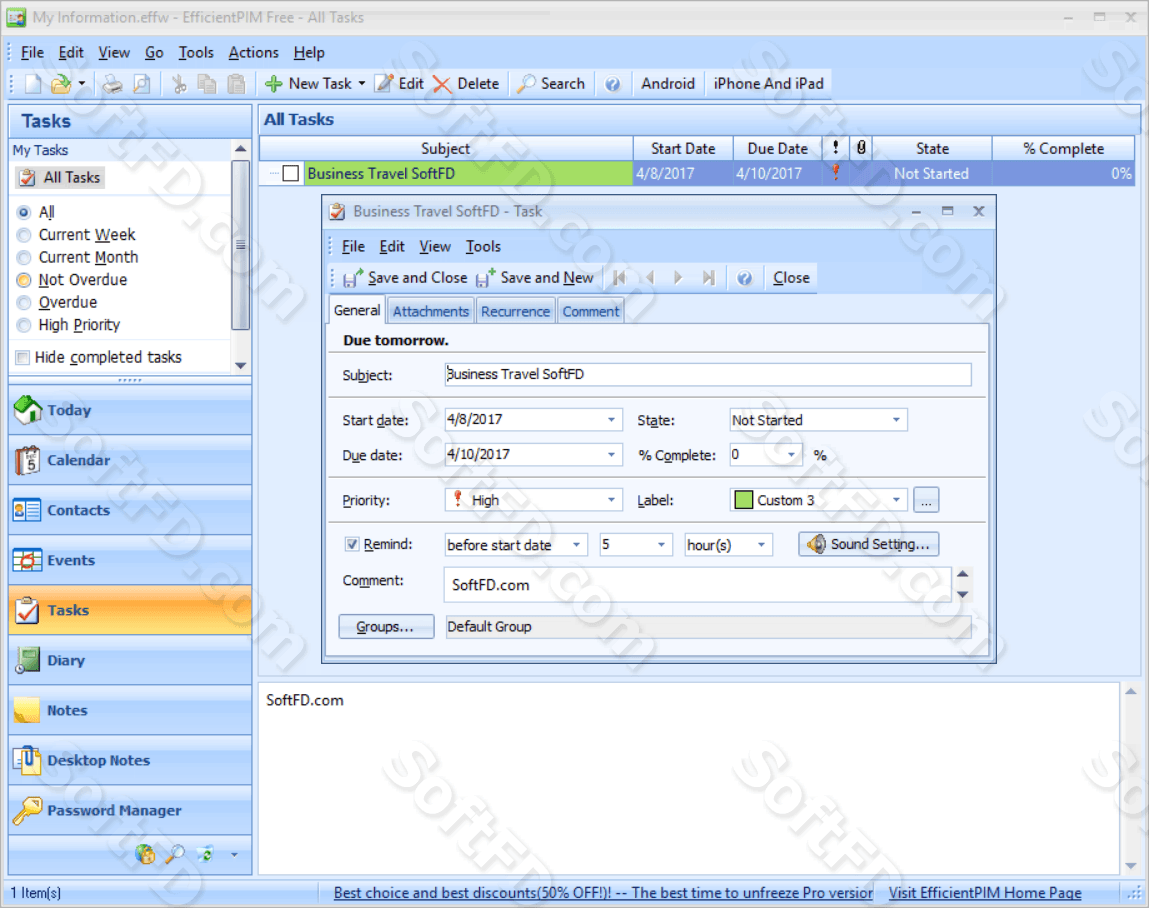Open the Desktop Notes section
The image size is (1149, 908).
(130, 760)
